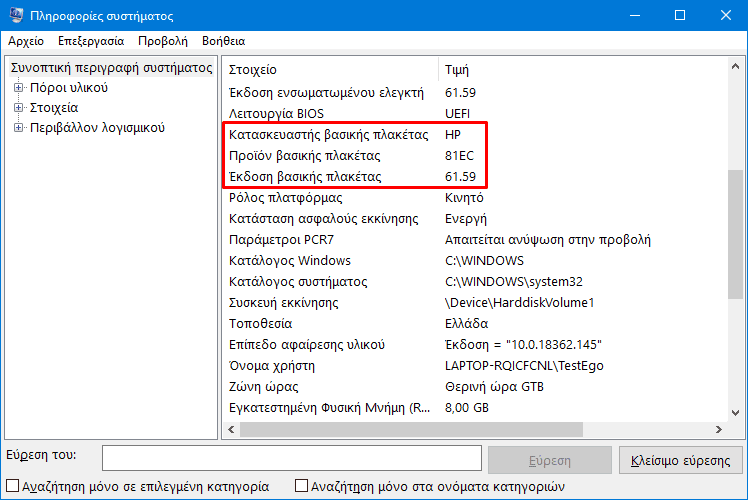
Task: Select the Λειτουργία BIOS row
Action: (x=475, y=114)
